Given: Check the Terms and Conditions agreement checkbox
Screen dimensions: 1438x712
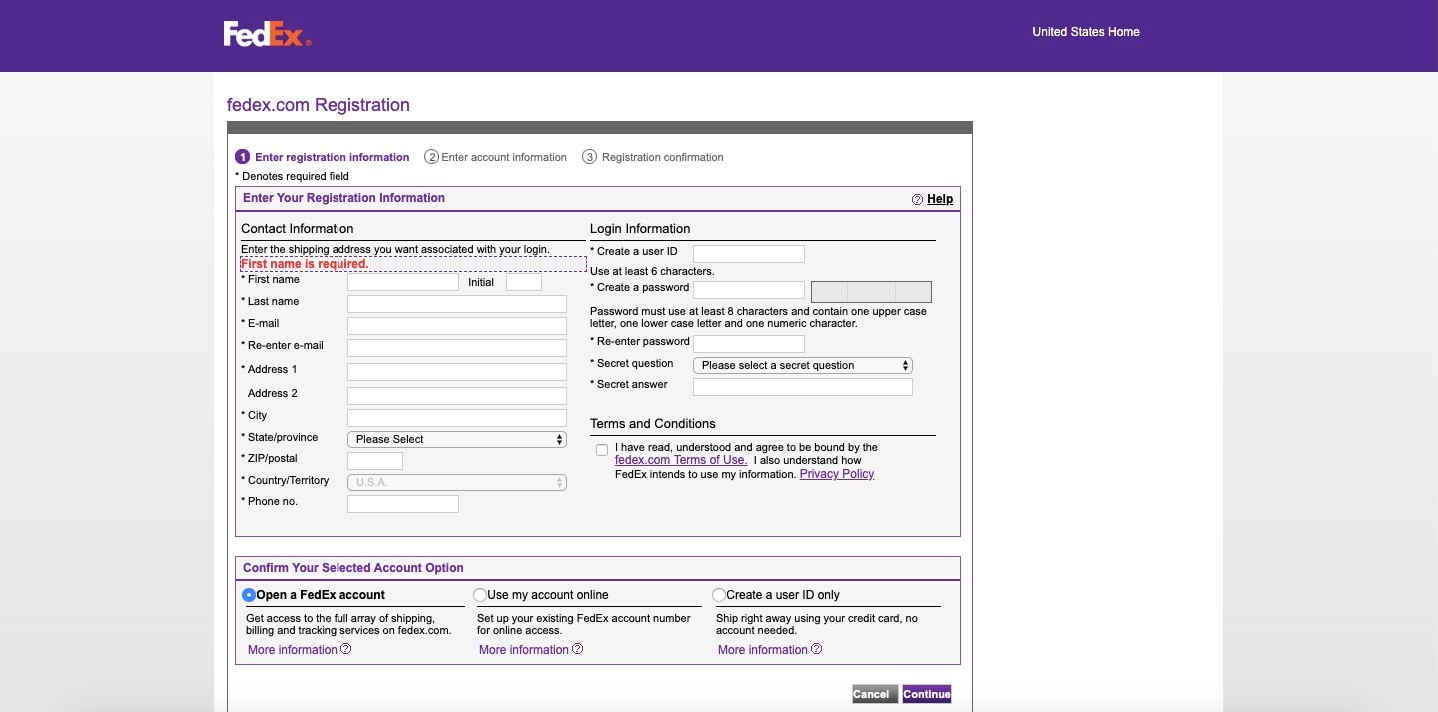Looking at the screenshot, I should (602, 450).
